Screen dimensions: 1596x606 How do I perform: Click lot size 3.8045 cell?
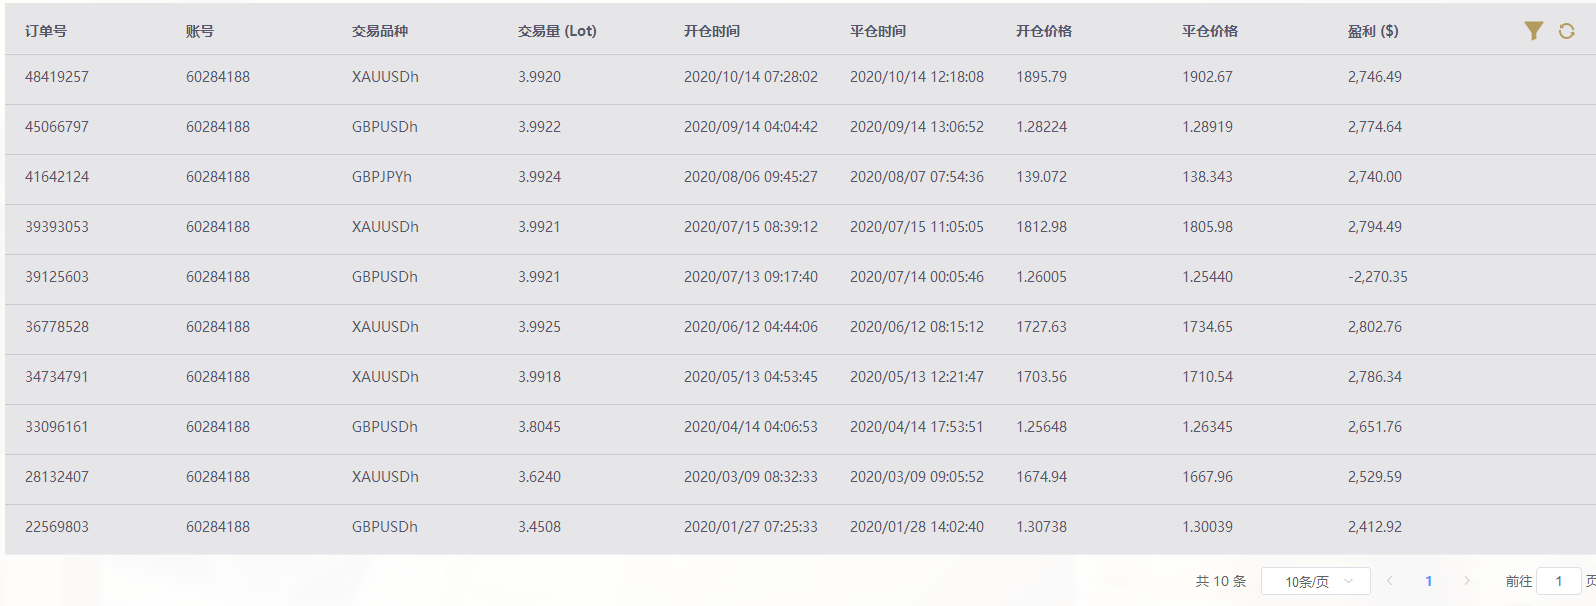pyautogui.click(x=539, y=427)
